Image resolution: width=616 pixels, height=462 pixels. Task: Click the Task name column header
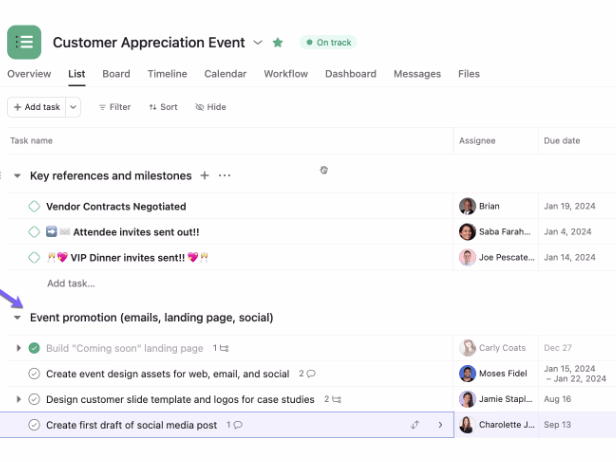(31, 141)
